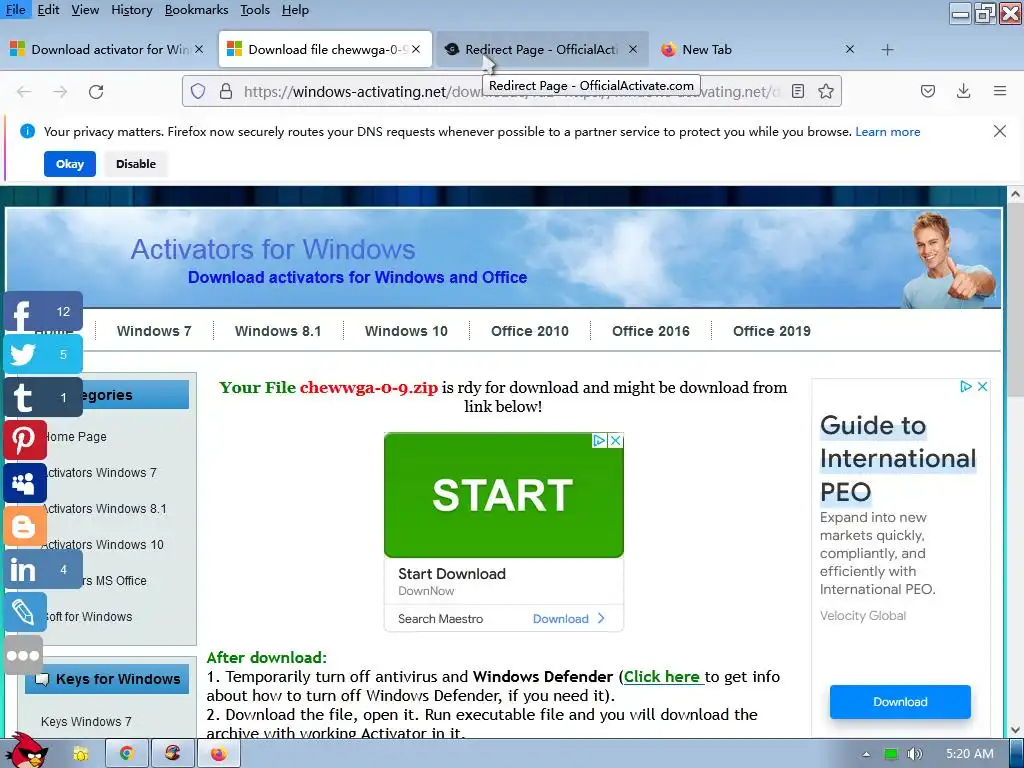1024x768 pixels.
Task: Open the Click here Defender link
Action: pyautogui.click(x=664, y=677)
